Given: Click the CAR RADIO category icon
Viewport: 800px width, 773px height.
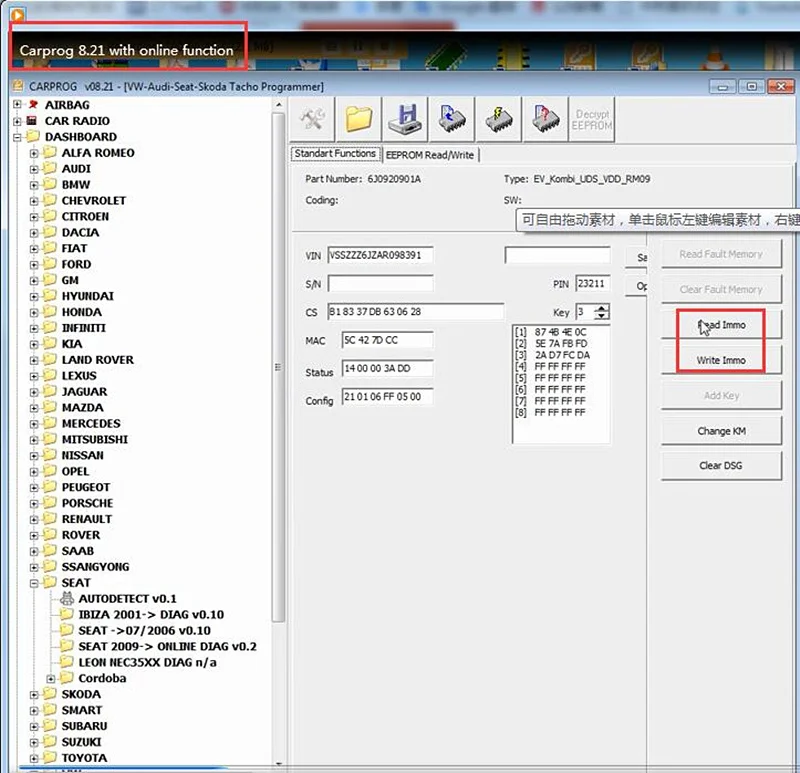Looking at the screenshot, I should 32,120.
